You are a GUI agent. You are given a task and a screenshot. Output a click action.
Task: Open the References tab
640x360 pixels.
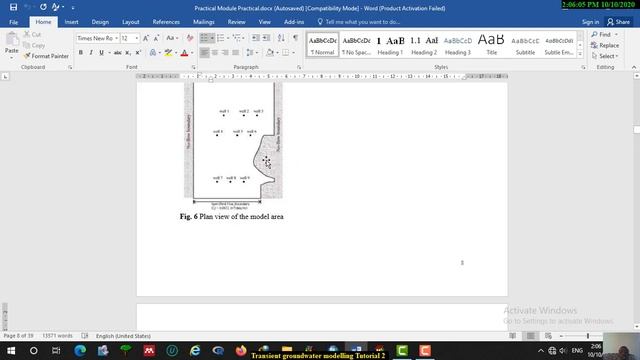(x=166, y=22)
